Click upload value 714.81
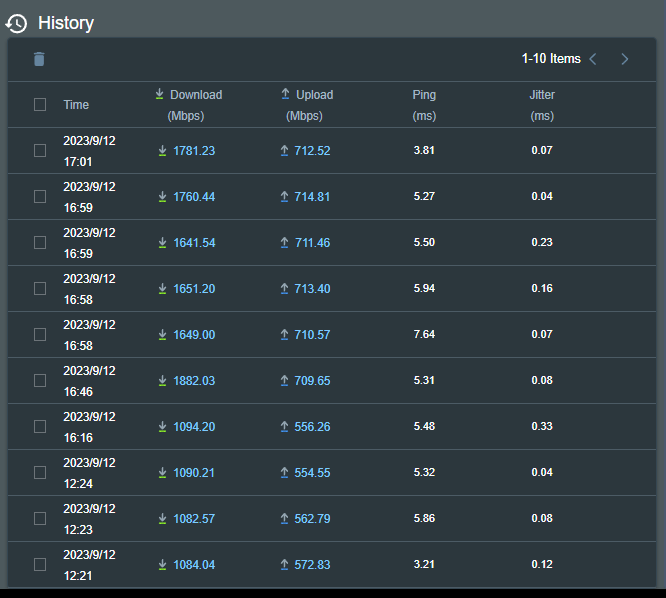 click(312, 197)
